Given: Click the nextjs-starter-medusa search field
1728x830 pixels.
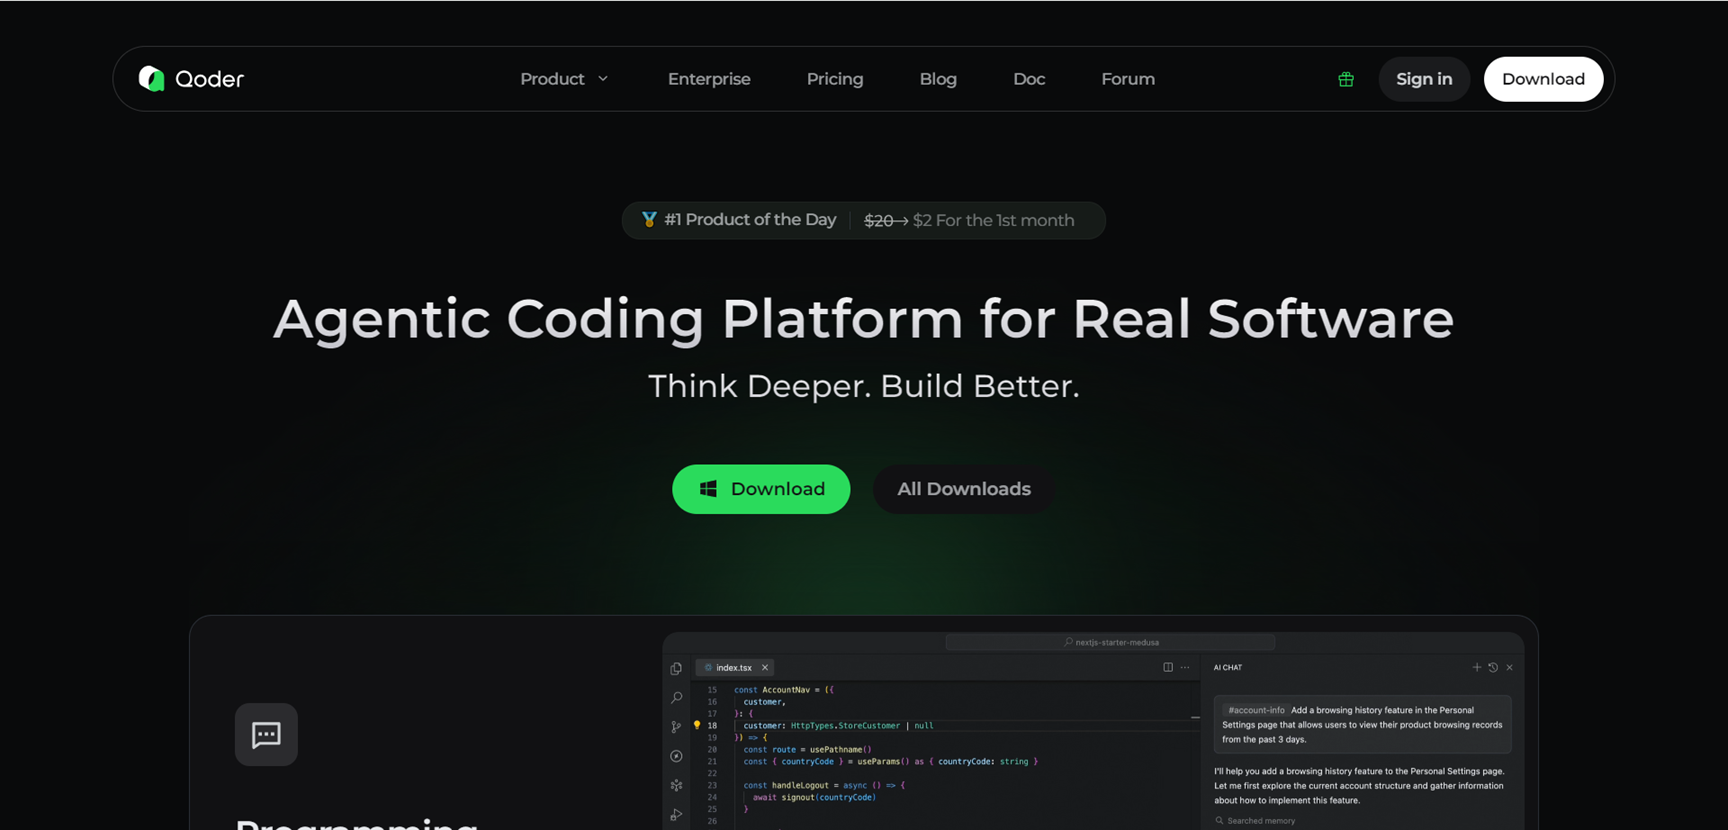Looking at the screenshot, I should (x=1110, y=642).
